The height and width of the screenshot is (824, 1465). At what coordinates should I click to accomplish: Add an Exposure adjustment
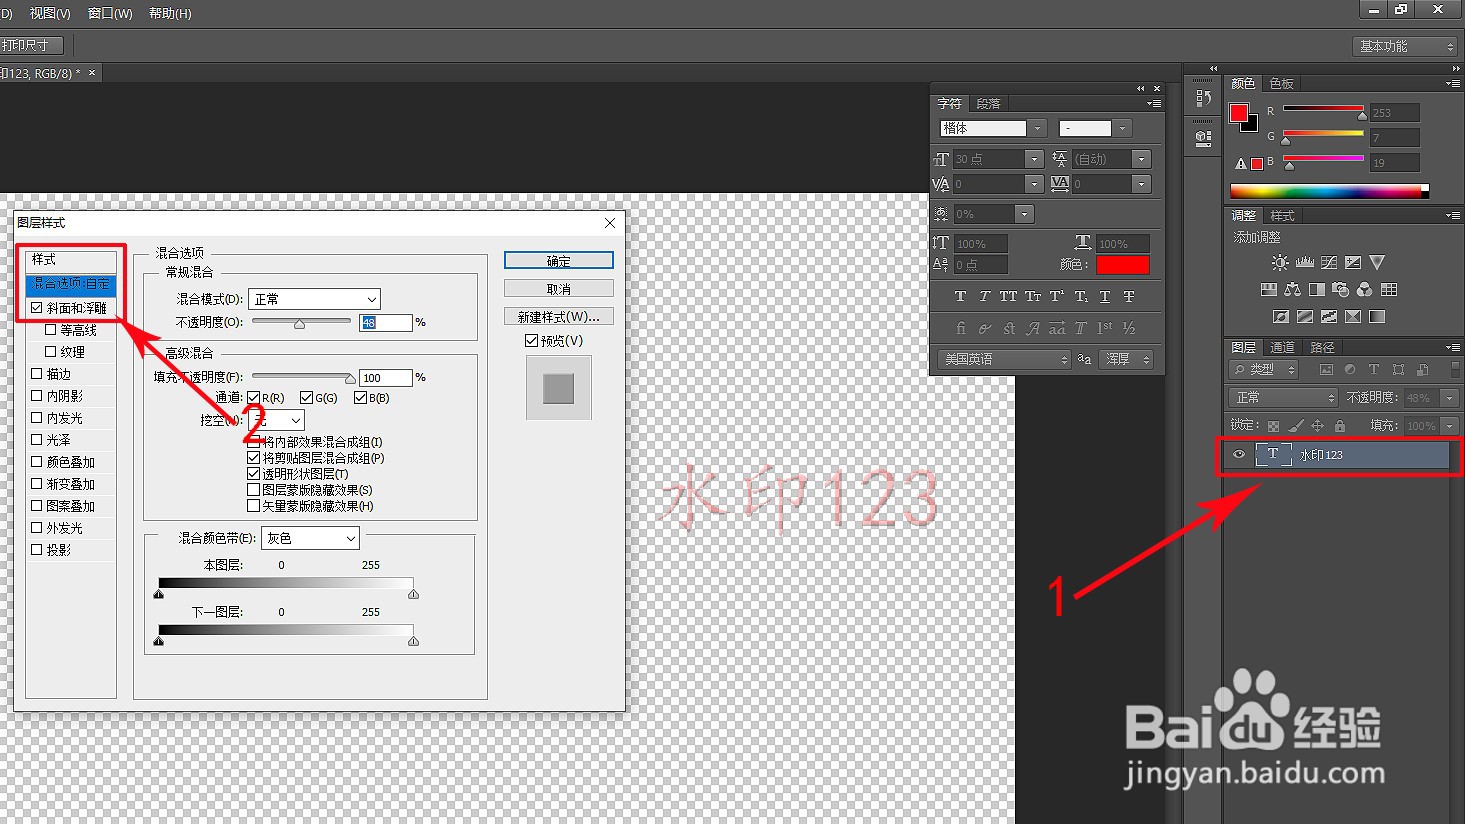tap(1353, 263)
